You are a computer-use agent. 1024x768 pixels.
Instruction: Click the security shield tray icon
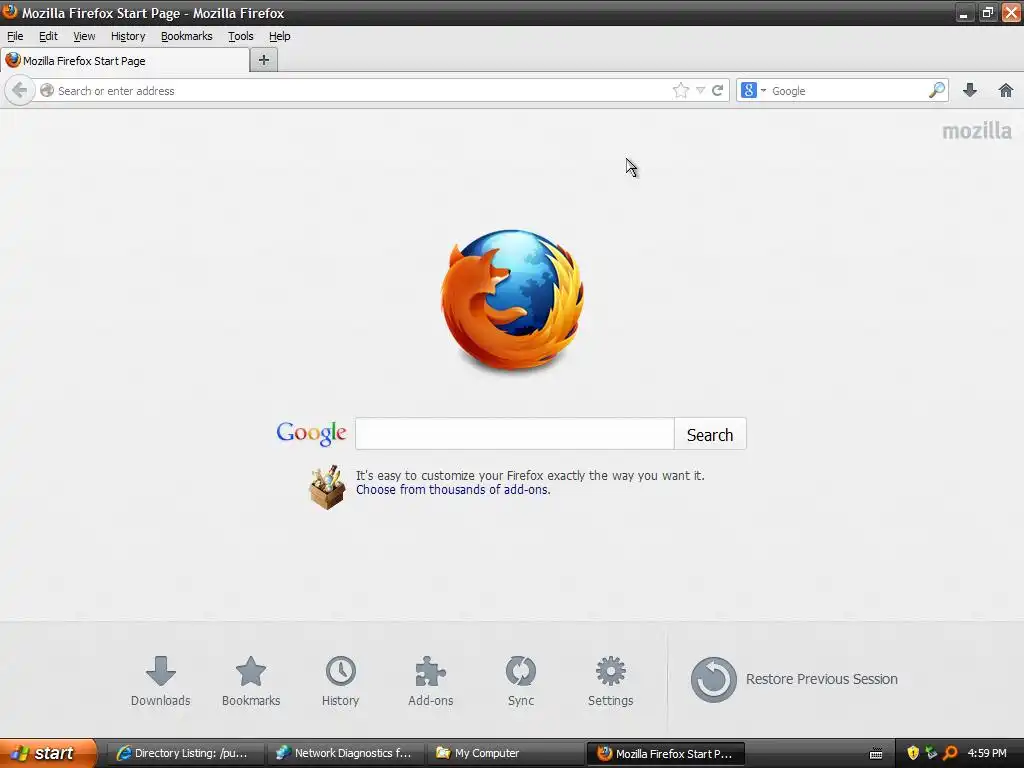[x=913, y=753]
